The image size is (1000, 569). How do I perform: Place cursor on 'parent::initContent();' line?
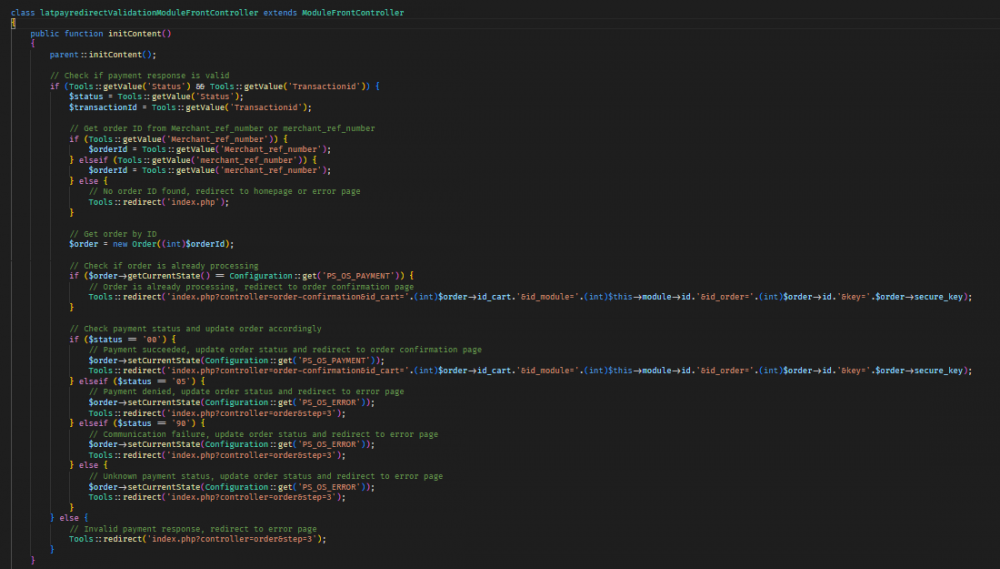coord(103,55)
